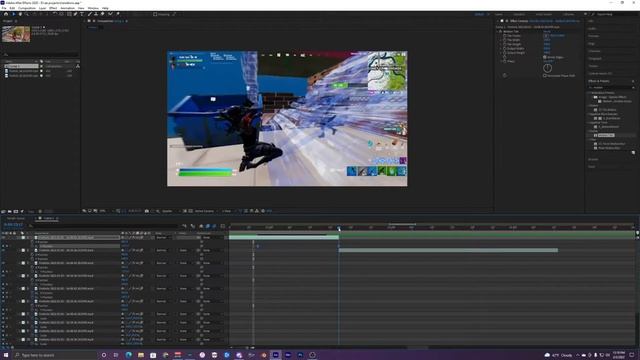Click the snapshot camera icon below the viewer
Image resolution: width=640 pixels, height=360 pixels.
coord(147,211)
